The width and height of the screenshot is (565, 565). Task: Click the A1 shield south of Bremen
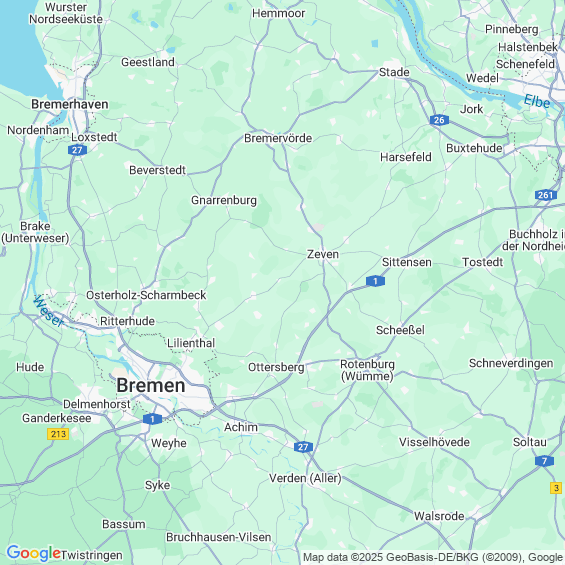152,419
